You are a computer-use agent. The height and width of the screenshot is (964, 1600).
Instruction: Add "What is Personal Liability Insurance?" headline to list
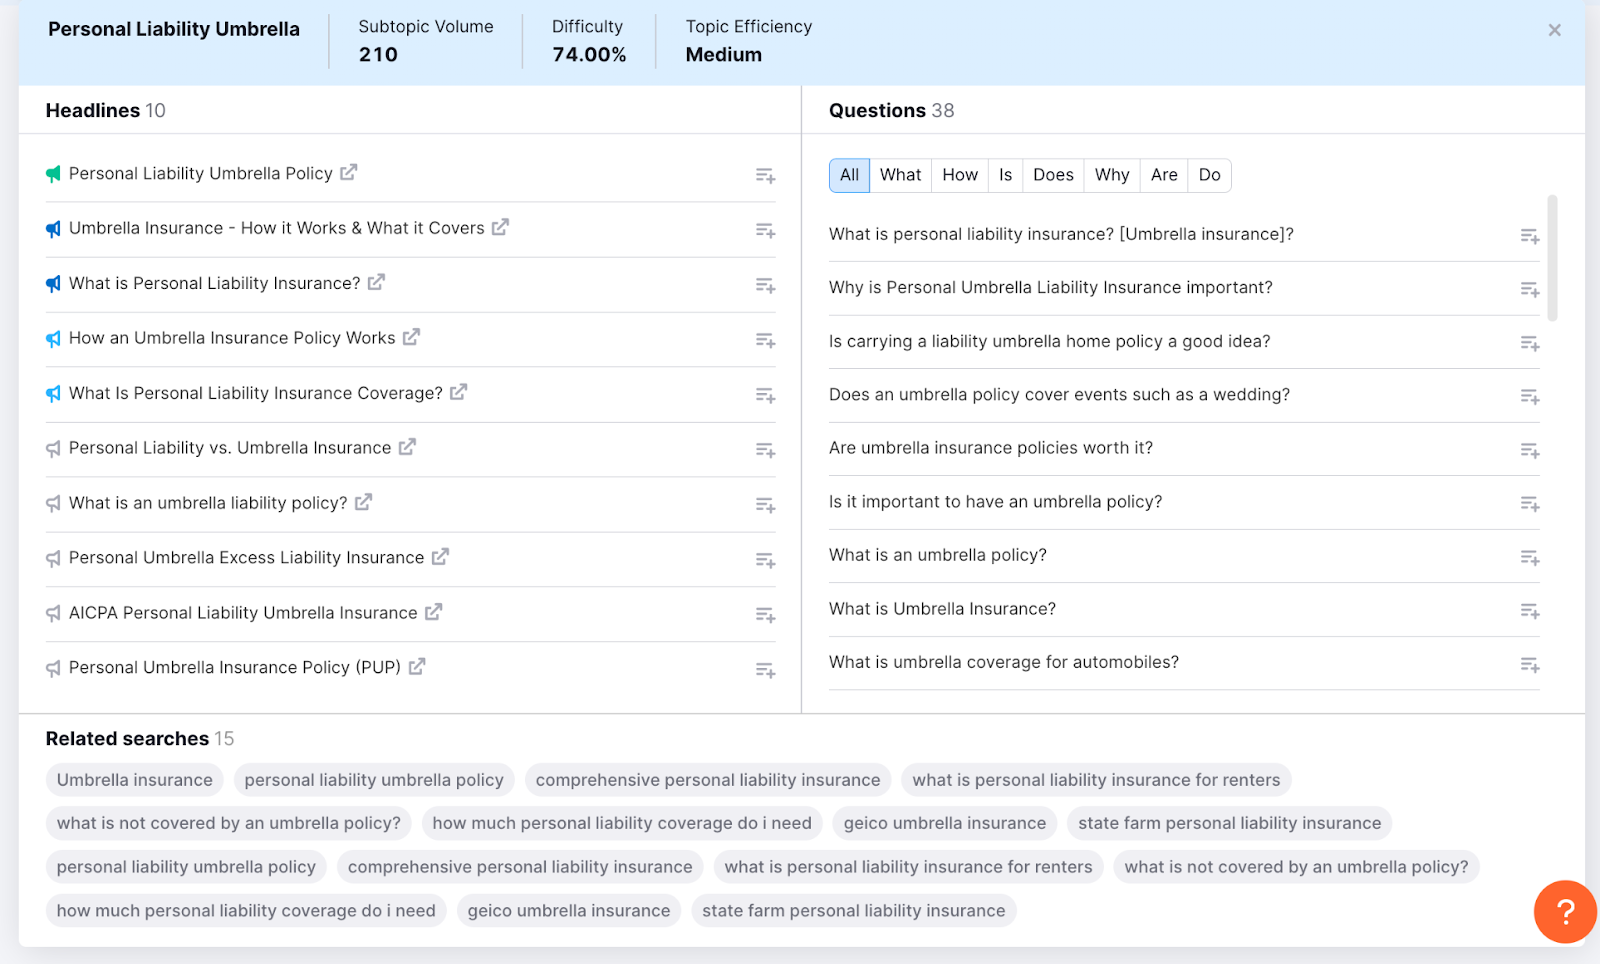[765, 284]
